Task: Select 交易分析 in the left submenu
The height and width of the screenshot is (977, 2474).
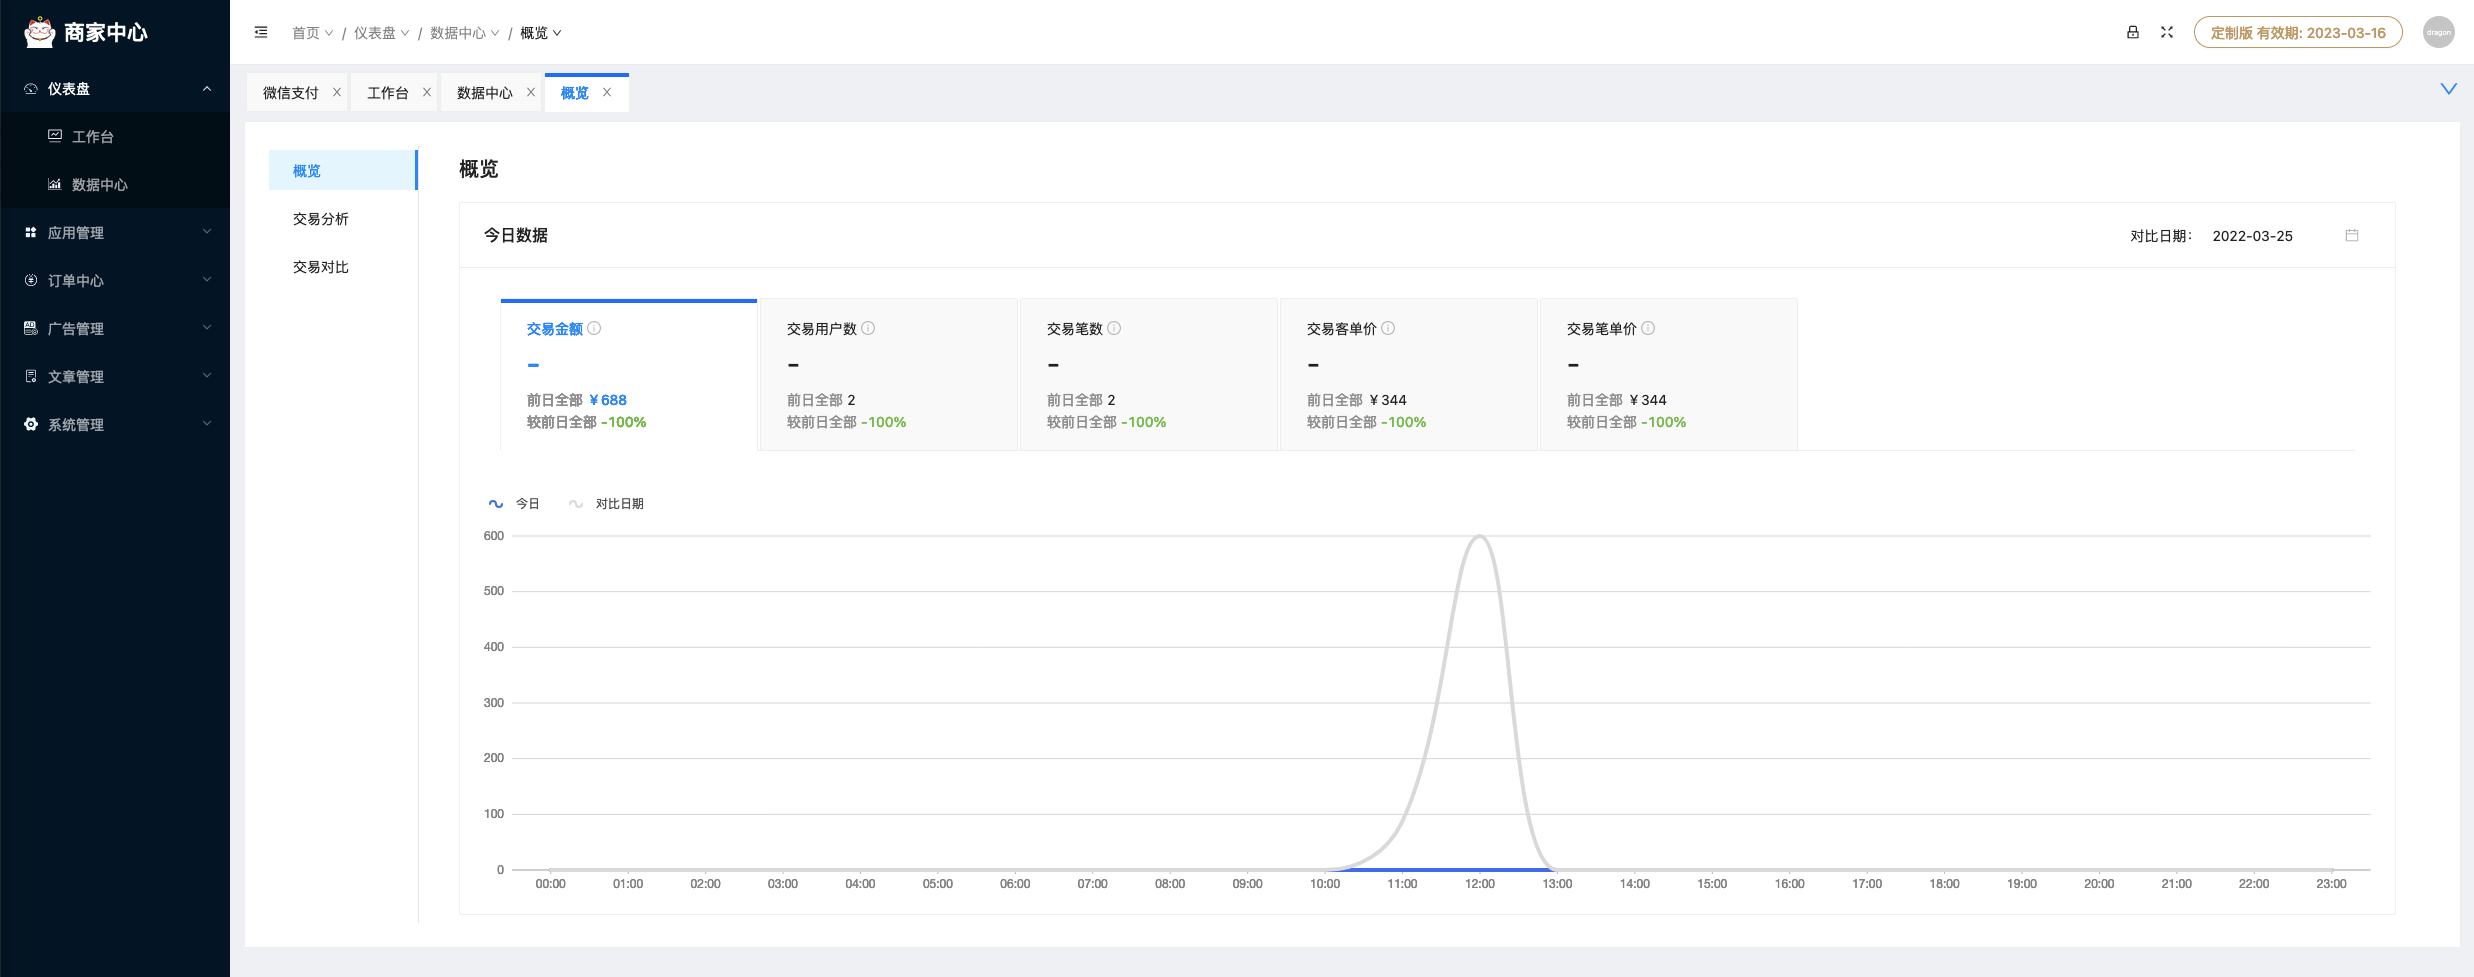Action: coord(343,218)
